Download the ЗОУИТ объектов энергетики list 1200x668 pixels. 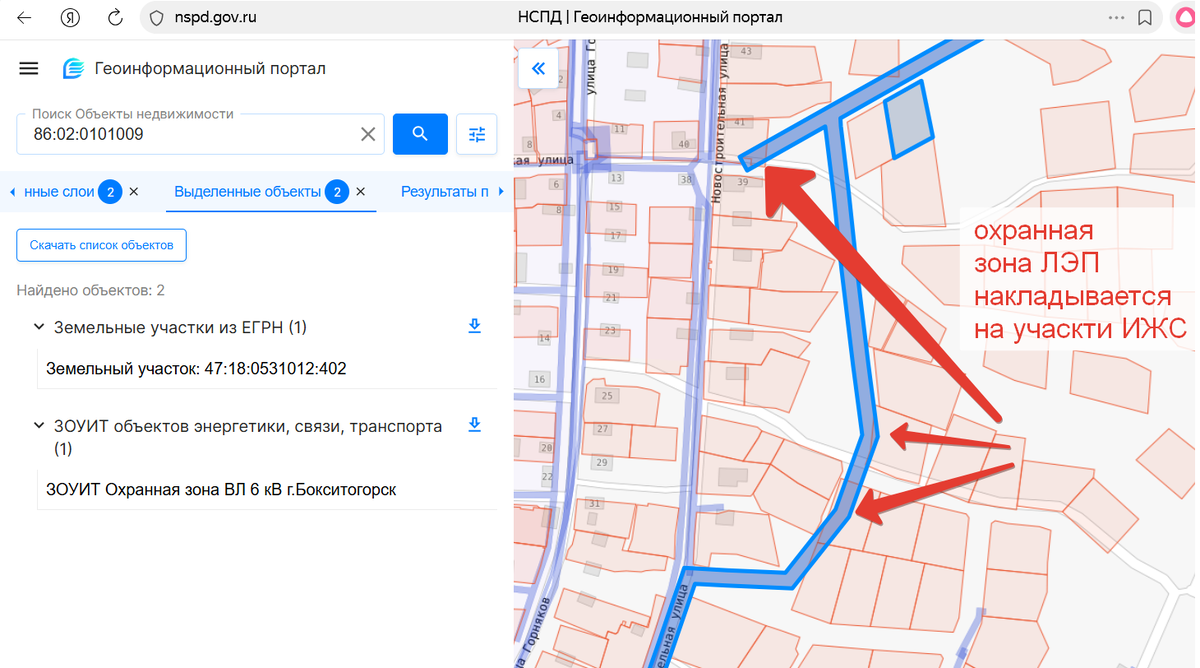[475, 425]
